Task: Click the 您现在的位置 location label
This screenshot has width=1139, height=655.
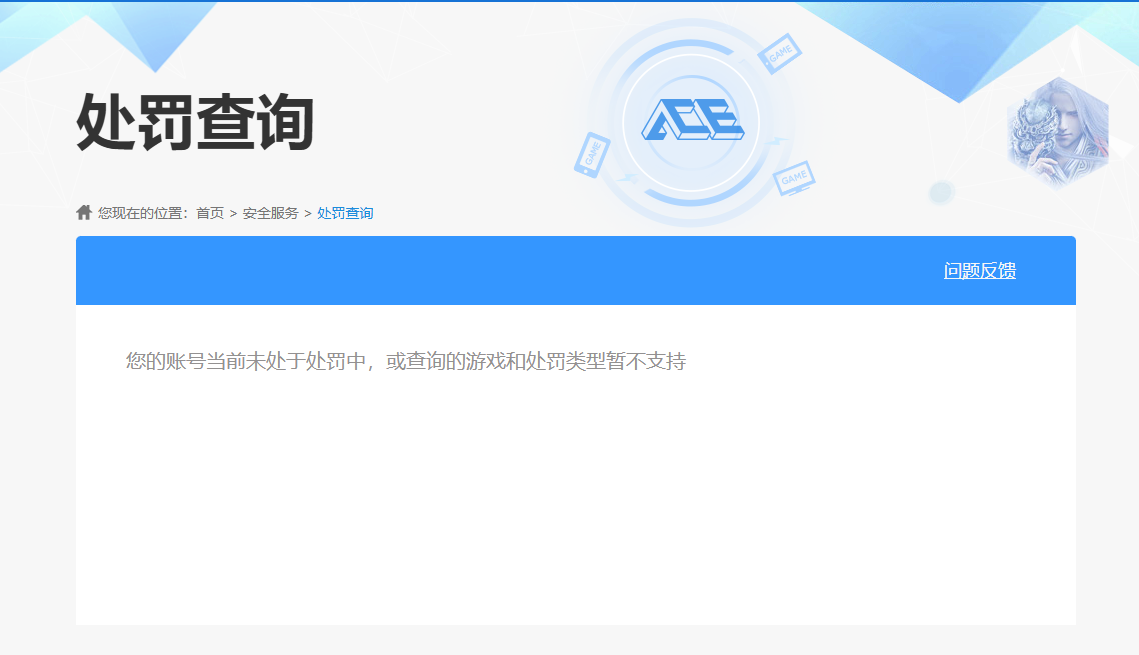Action: coord(142,213)
